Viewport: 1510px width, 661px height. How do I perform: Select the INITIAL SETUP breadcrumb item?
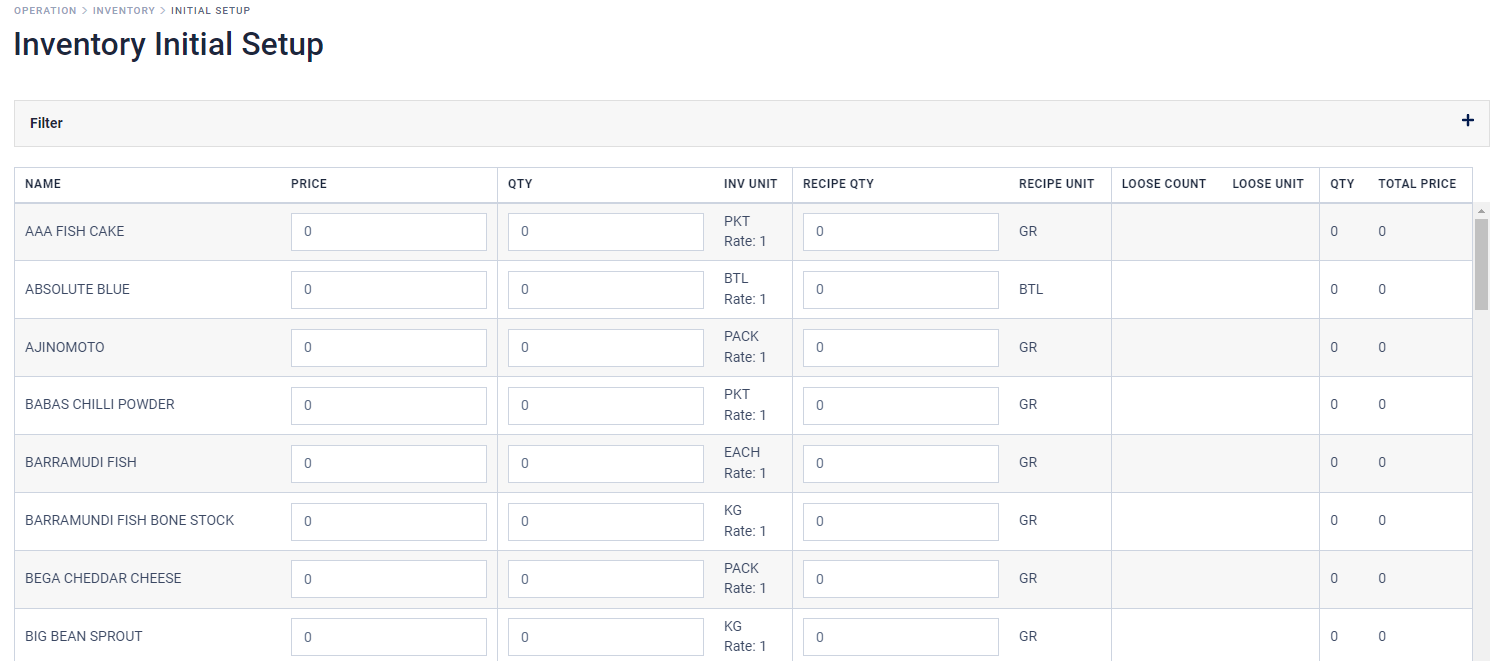coord(210,10)
